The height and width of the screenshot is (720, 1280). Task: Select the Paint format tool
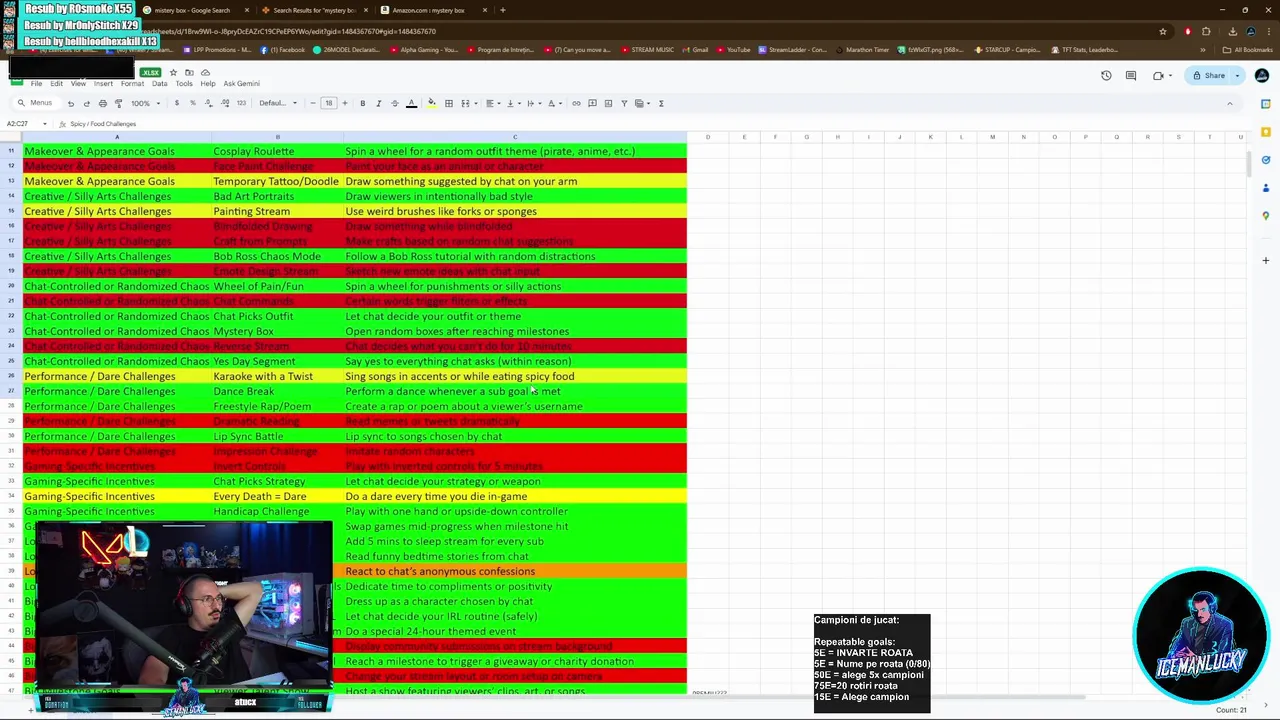coord(118,103)
